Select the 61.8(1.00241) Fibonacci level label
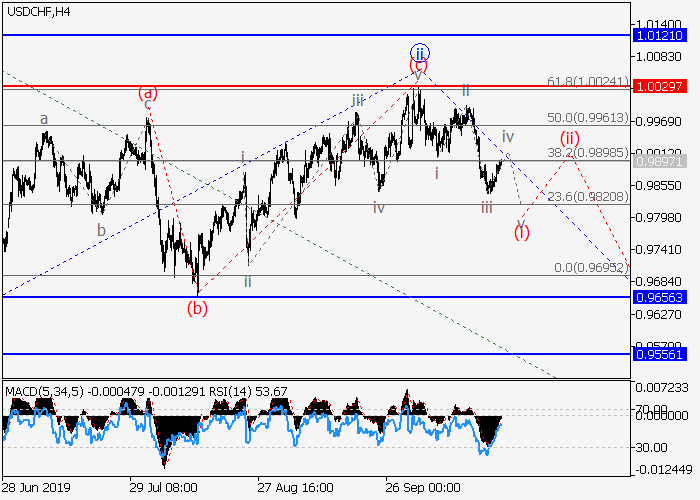The width and height of the screenshot is (700, 500). [x=588, y=81]
